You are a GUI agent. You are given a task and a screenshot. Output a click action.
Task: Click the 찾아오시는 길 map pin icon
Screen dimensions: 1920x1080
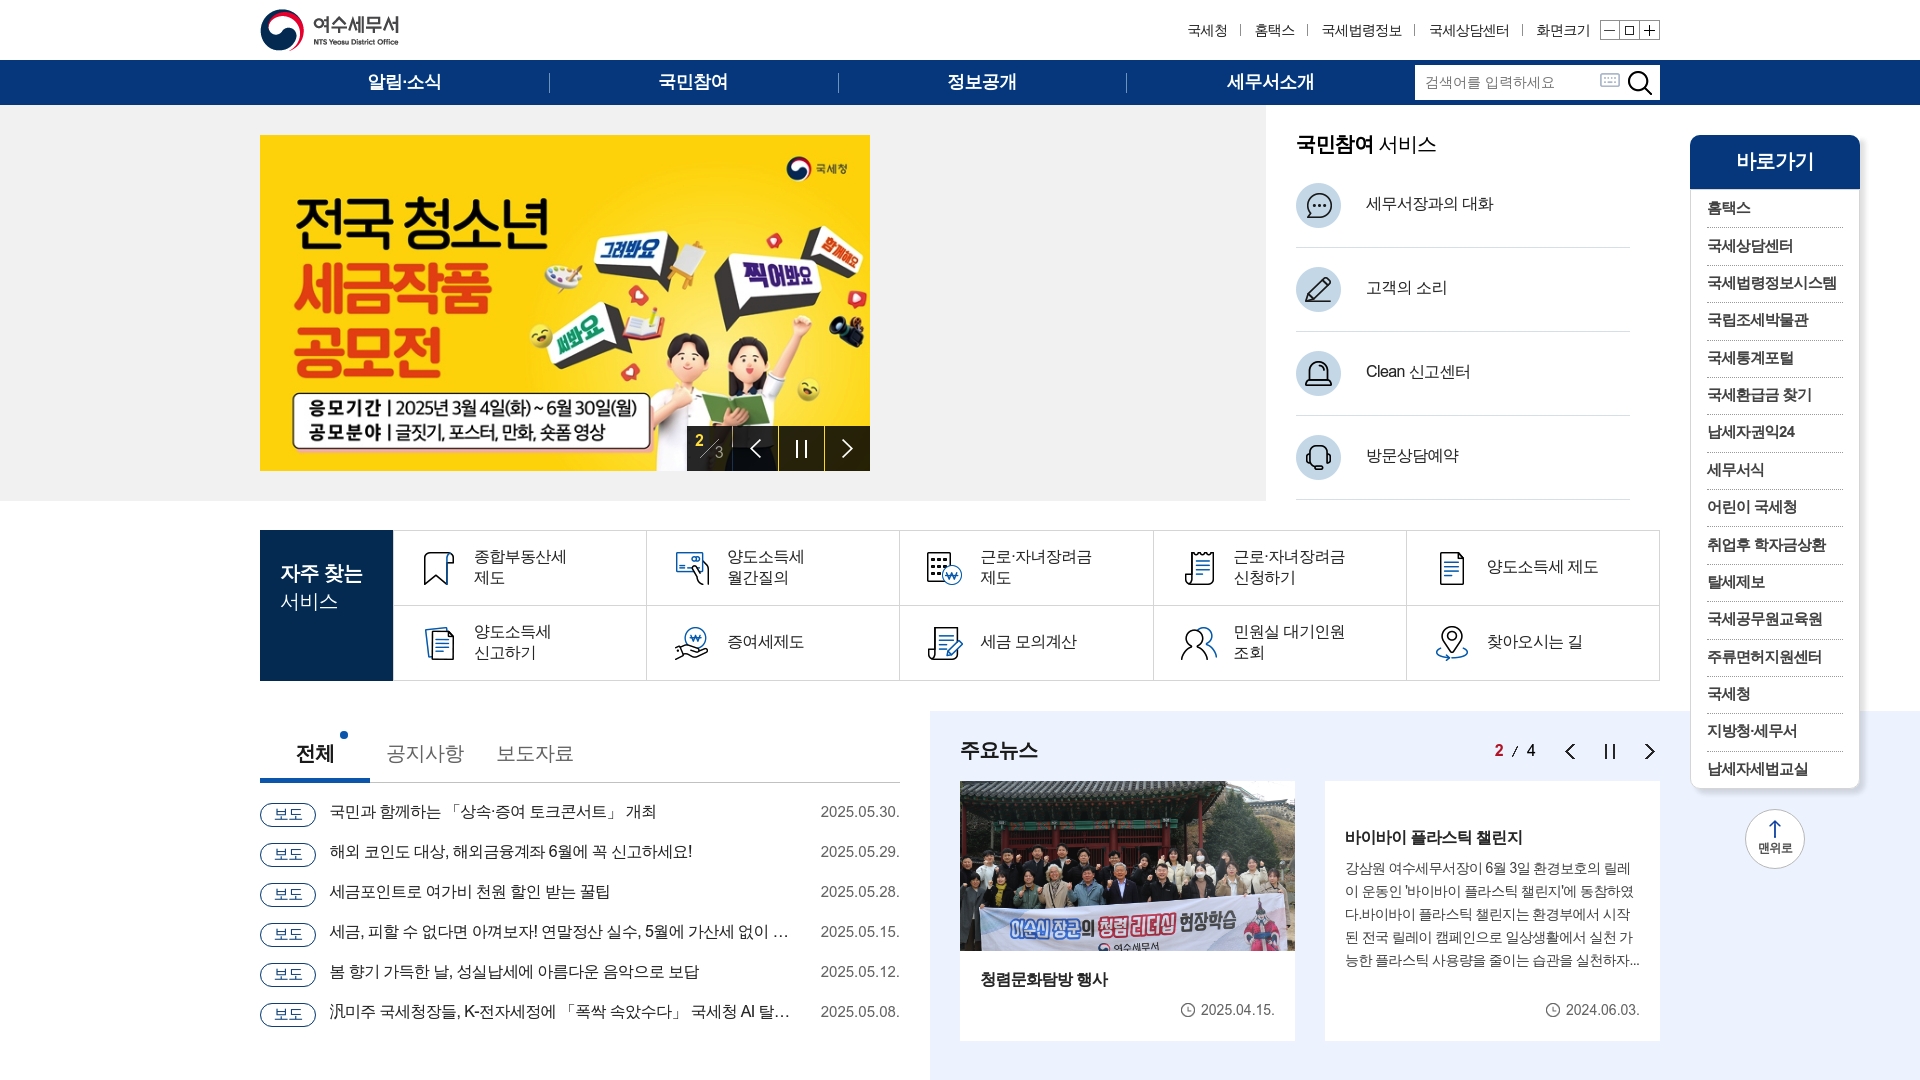(1451, 643)
